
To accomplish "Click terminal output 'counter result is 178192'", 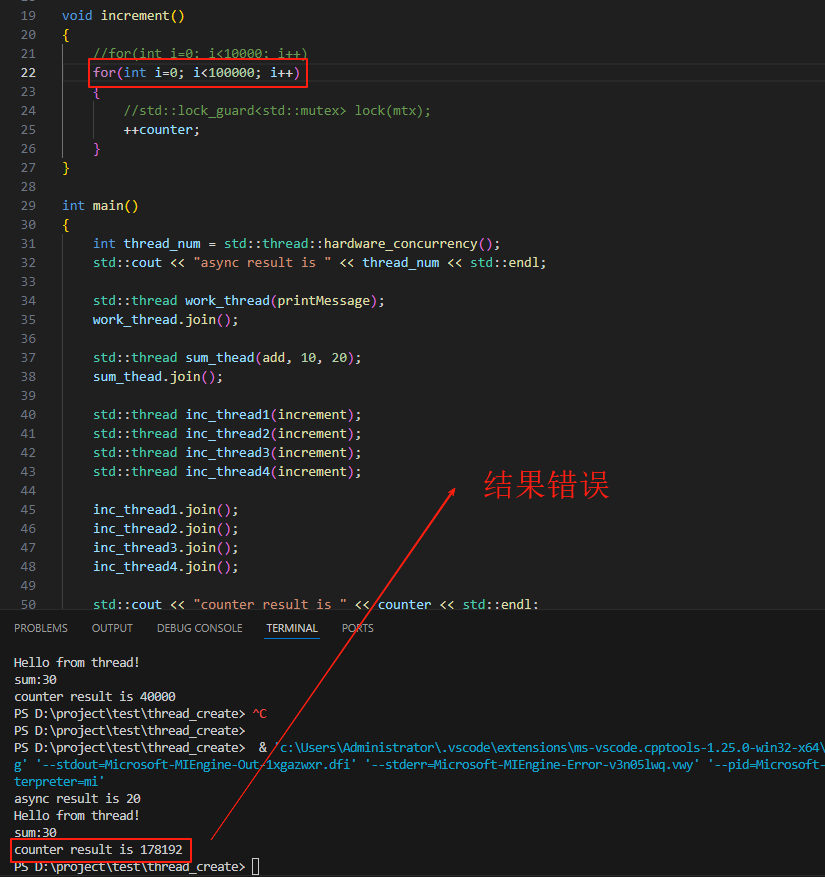I will 98,850.
